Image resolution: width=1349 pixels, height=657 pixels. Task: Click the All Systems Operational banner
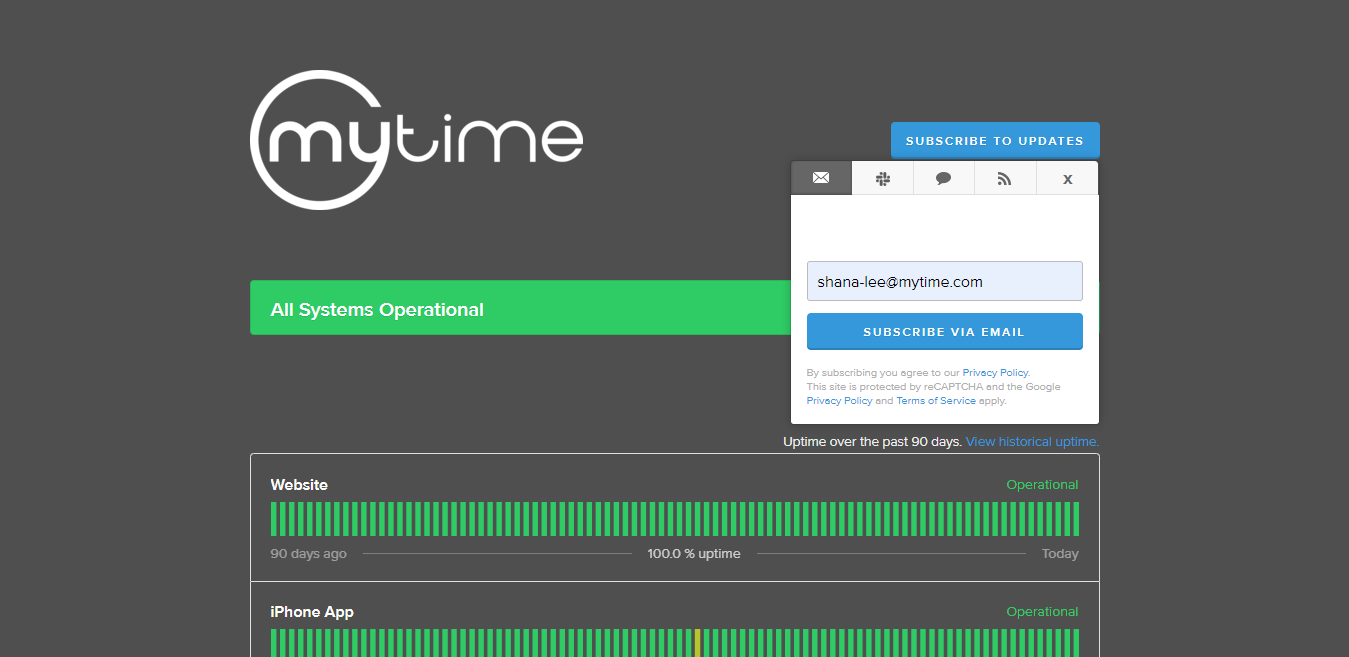[x=520, y=308]
